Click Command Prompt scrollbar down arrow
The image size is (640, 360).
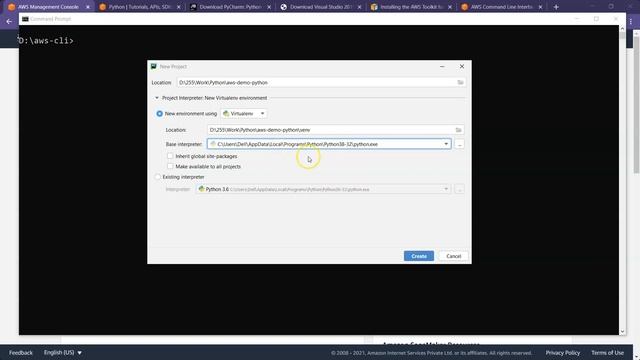tap(622, 331)
